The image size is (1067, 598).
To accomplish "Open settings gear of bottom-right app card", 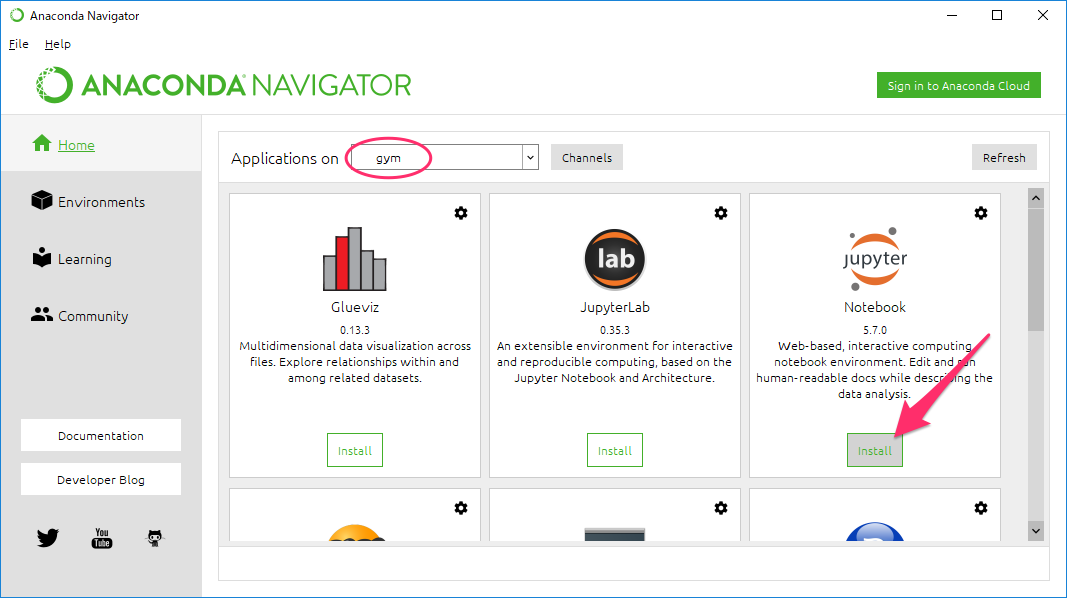I will [981, 508].
